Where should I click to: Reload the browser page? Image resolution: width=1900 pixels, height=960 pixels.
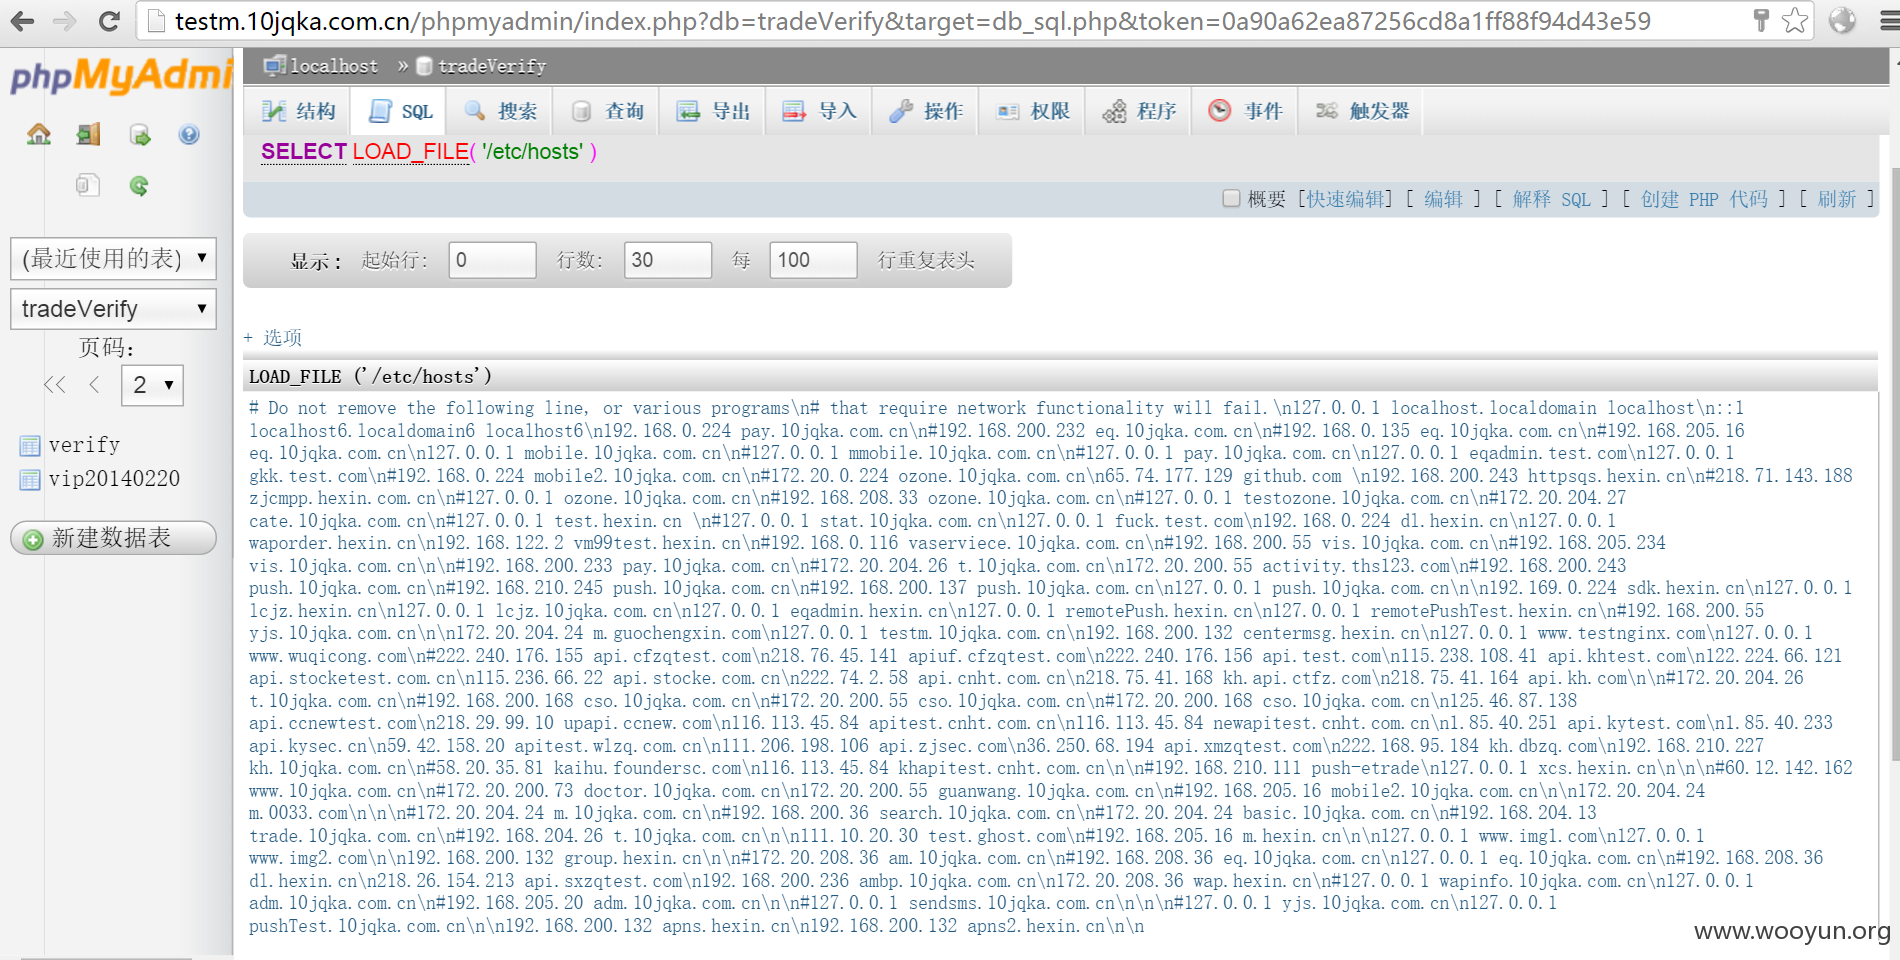tap(109, 21)
